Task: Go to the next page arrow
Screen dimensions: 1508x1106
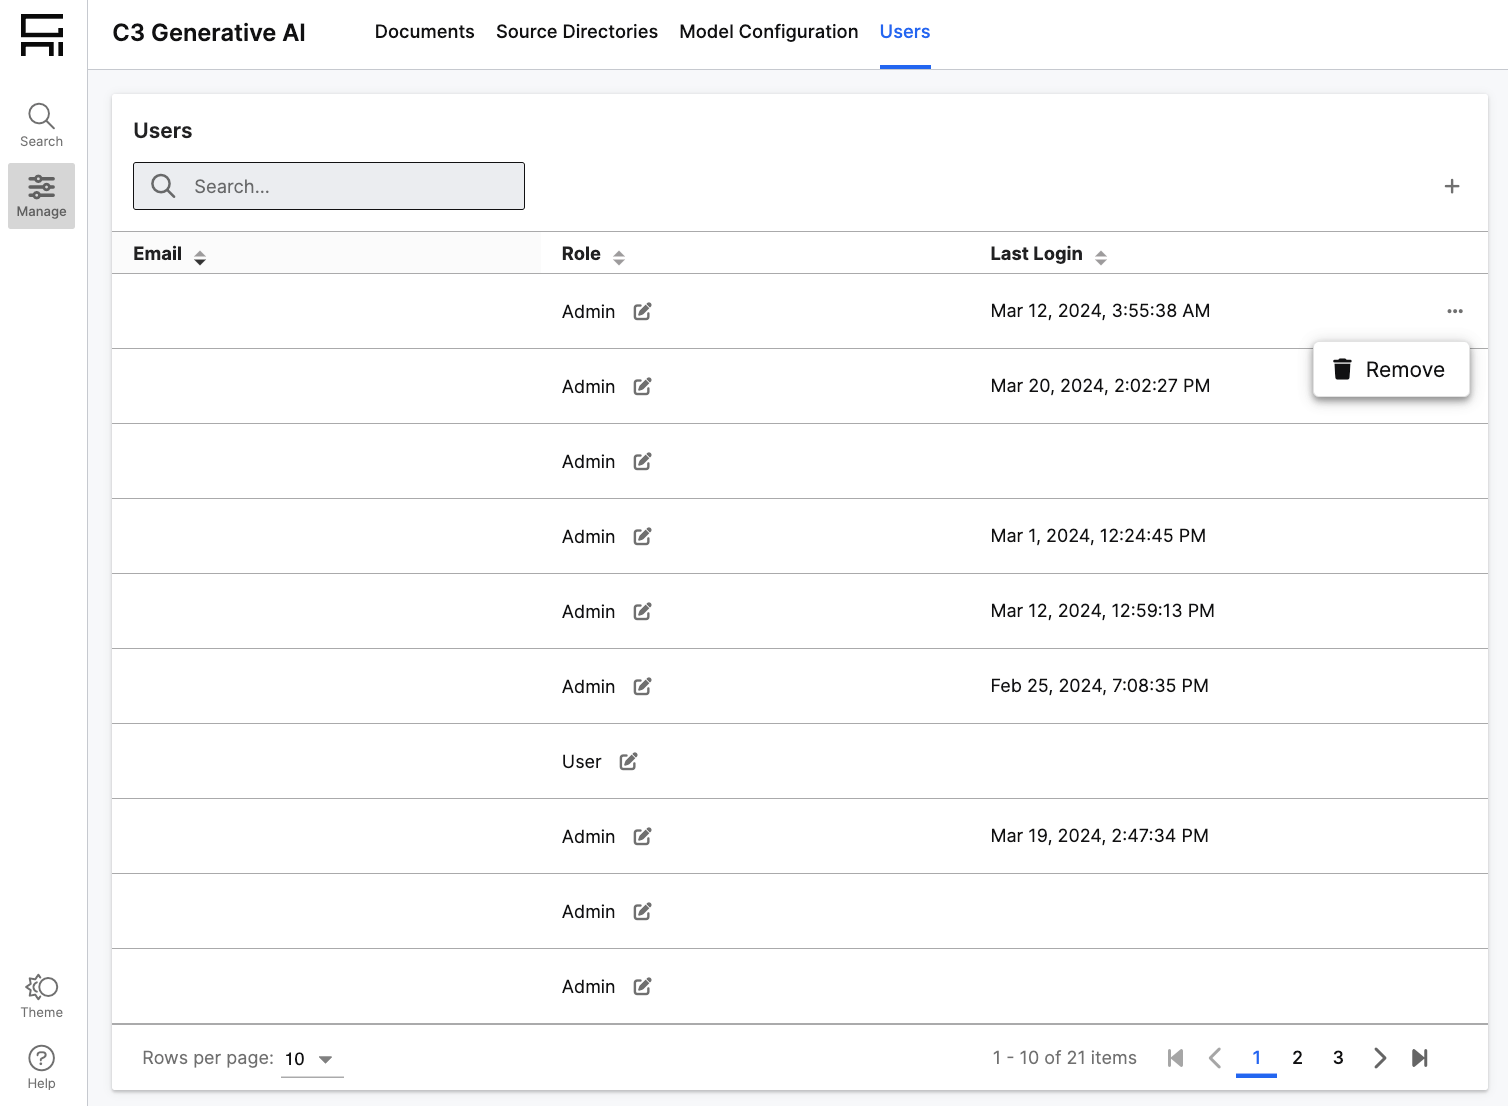Action: pos(1379,1058)
